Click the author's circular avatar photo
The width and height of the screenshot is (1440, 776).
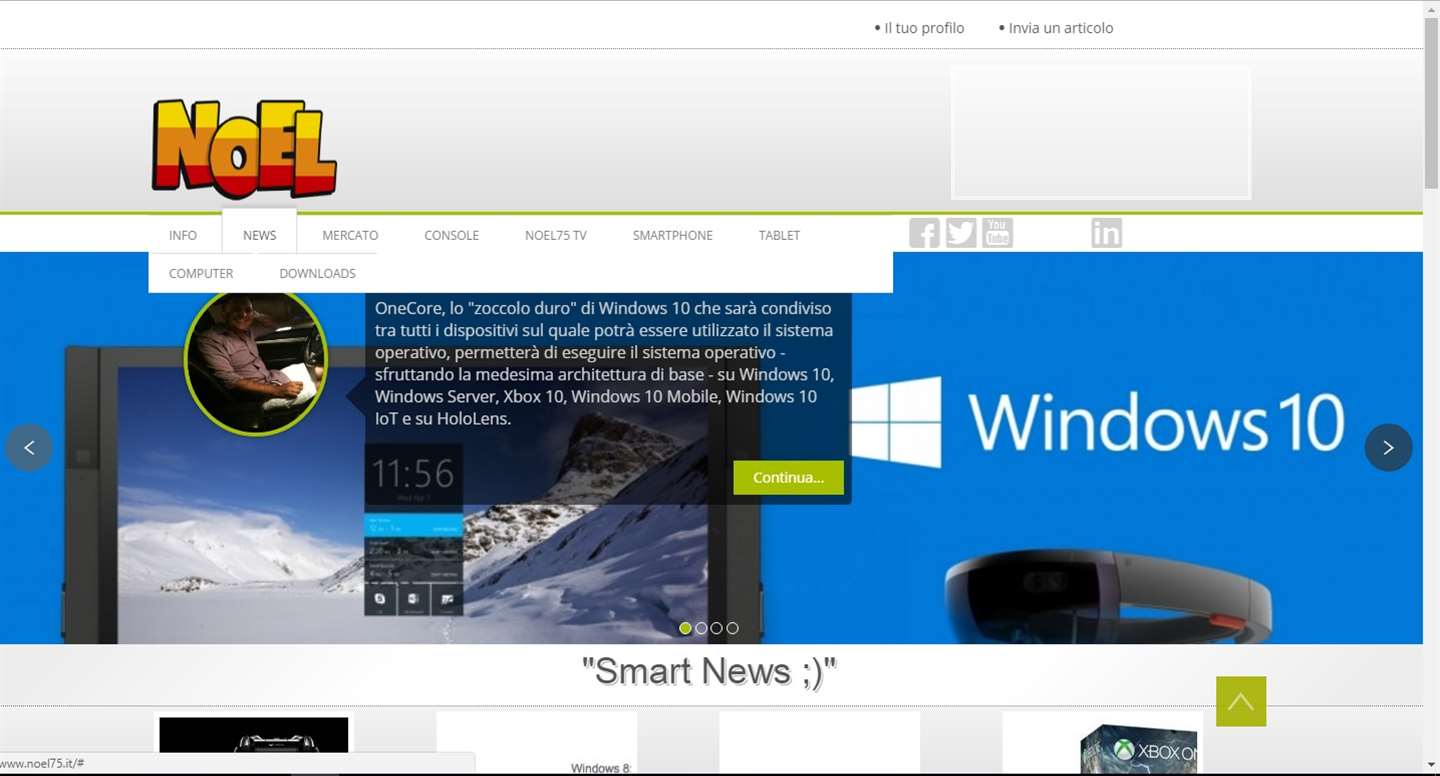(256, 363)
